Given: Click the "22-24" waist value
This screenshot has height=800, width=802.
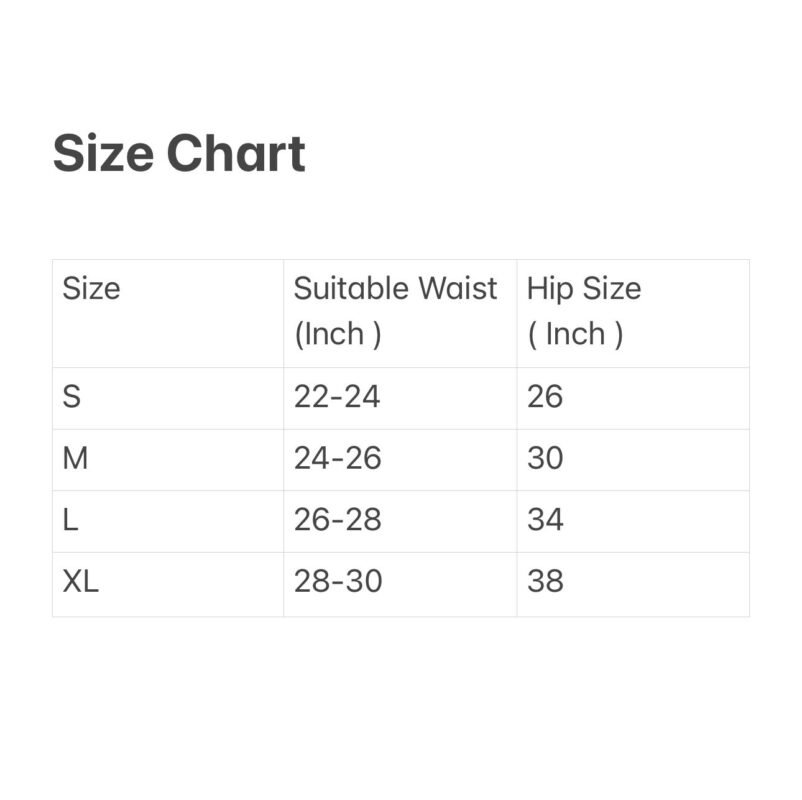Looking at the screenshot, I should 337,397.
